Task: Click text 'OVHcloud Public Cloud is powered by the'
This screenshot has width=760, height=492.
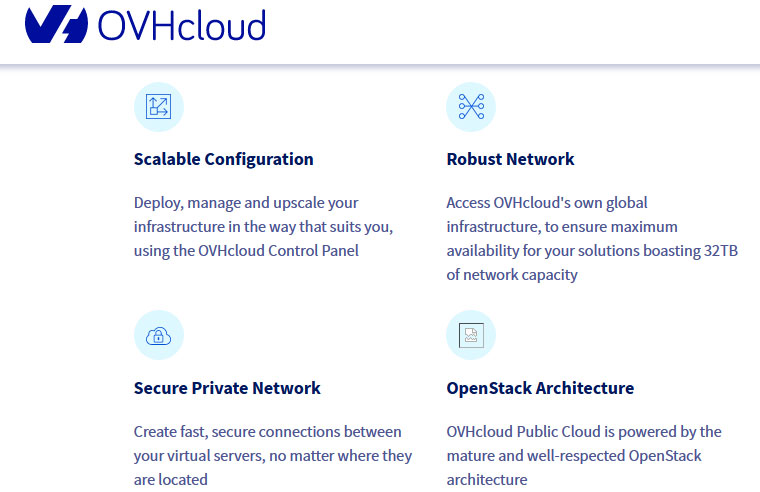Action: [584, 432]
